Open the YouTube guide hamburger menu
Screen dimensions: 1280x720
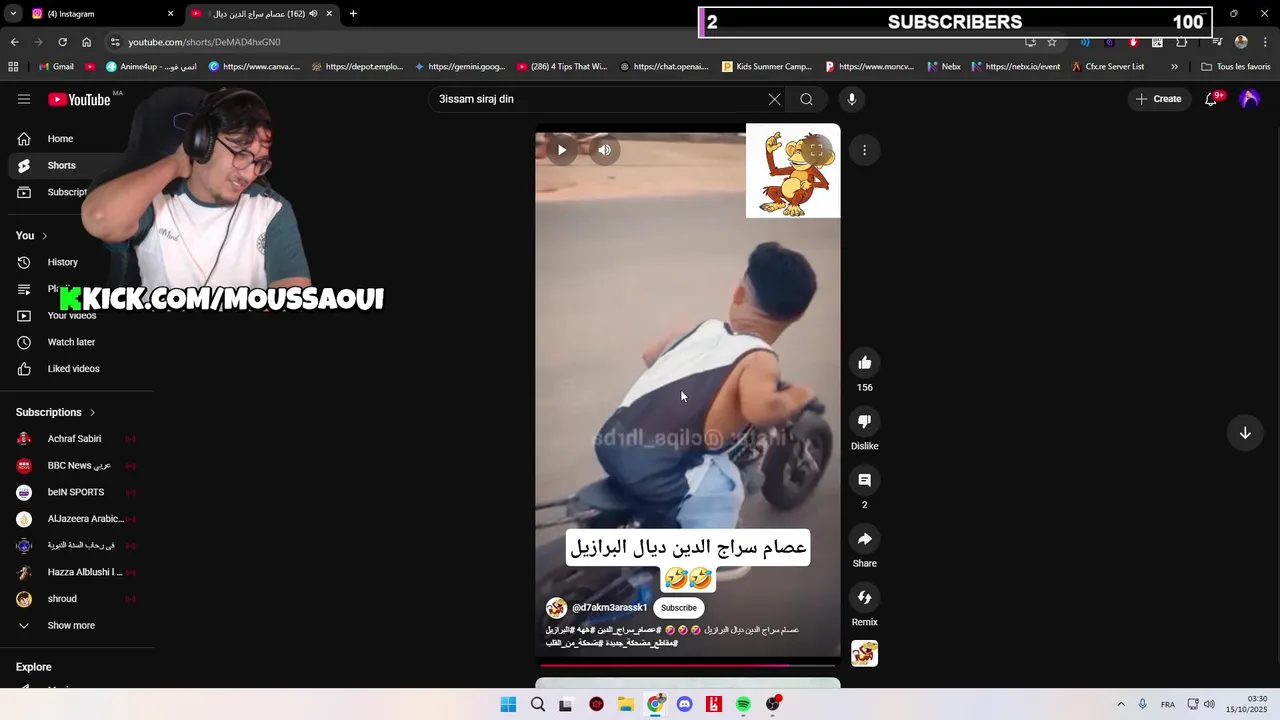click(x=24, y=99)
